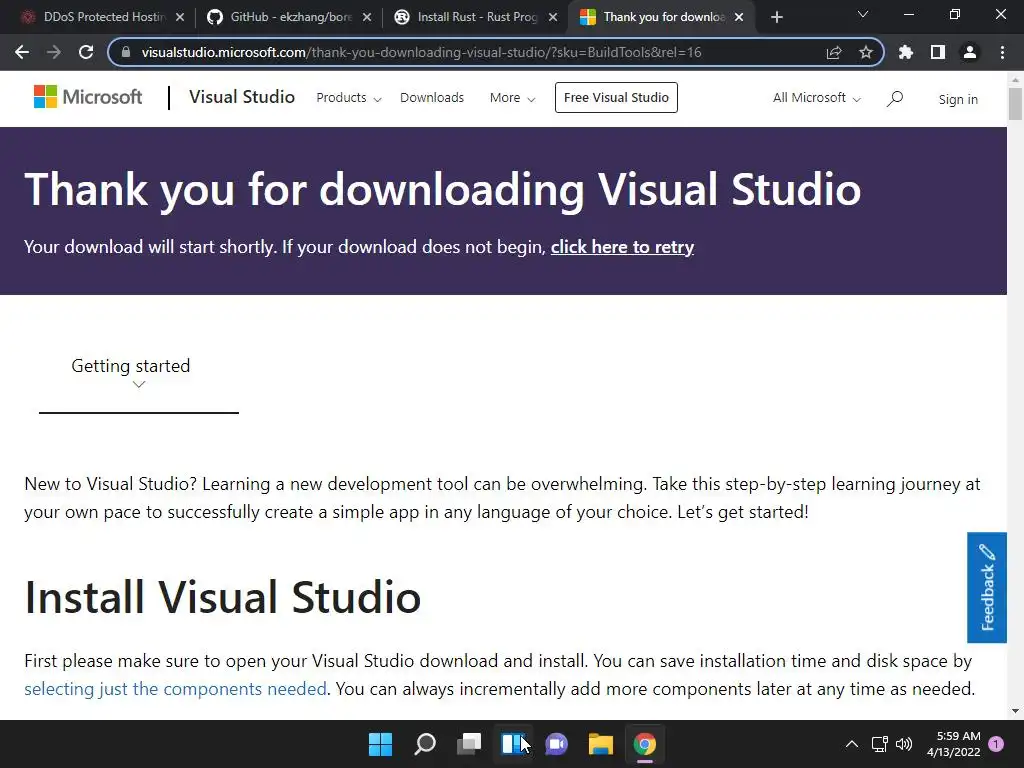Open Chrome extensions puzzle icon
The image size is (1024, 768).
(906, 52)
